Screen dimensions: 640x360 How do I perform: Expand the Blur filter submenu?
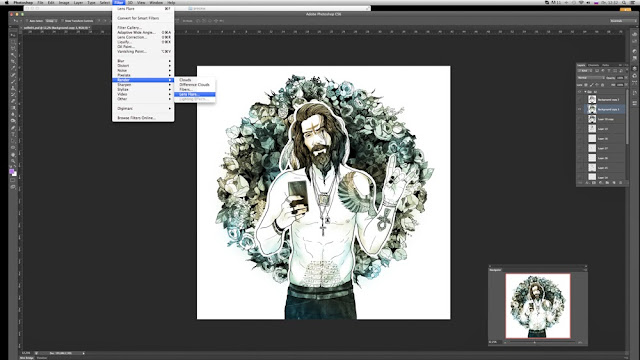tap(143, 61)
